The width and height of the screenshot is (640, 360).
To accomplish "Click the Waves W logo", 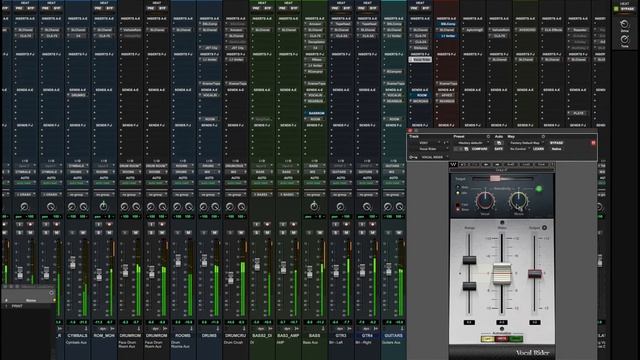I will 453,164.
